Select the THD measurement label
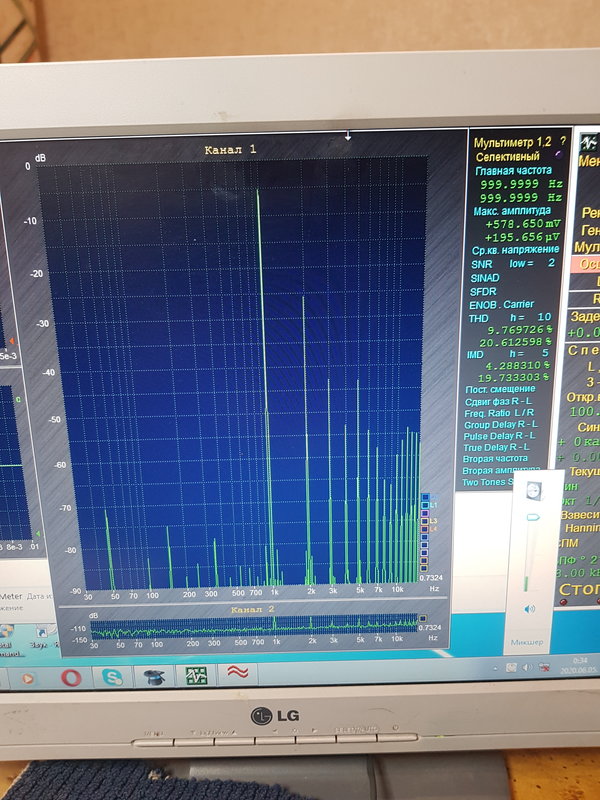The width and height of the screenshot is (600, 800). coord(478,318)
